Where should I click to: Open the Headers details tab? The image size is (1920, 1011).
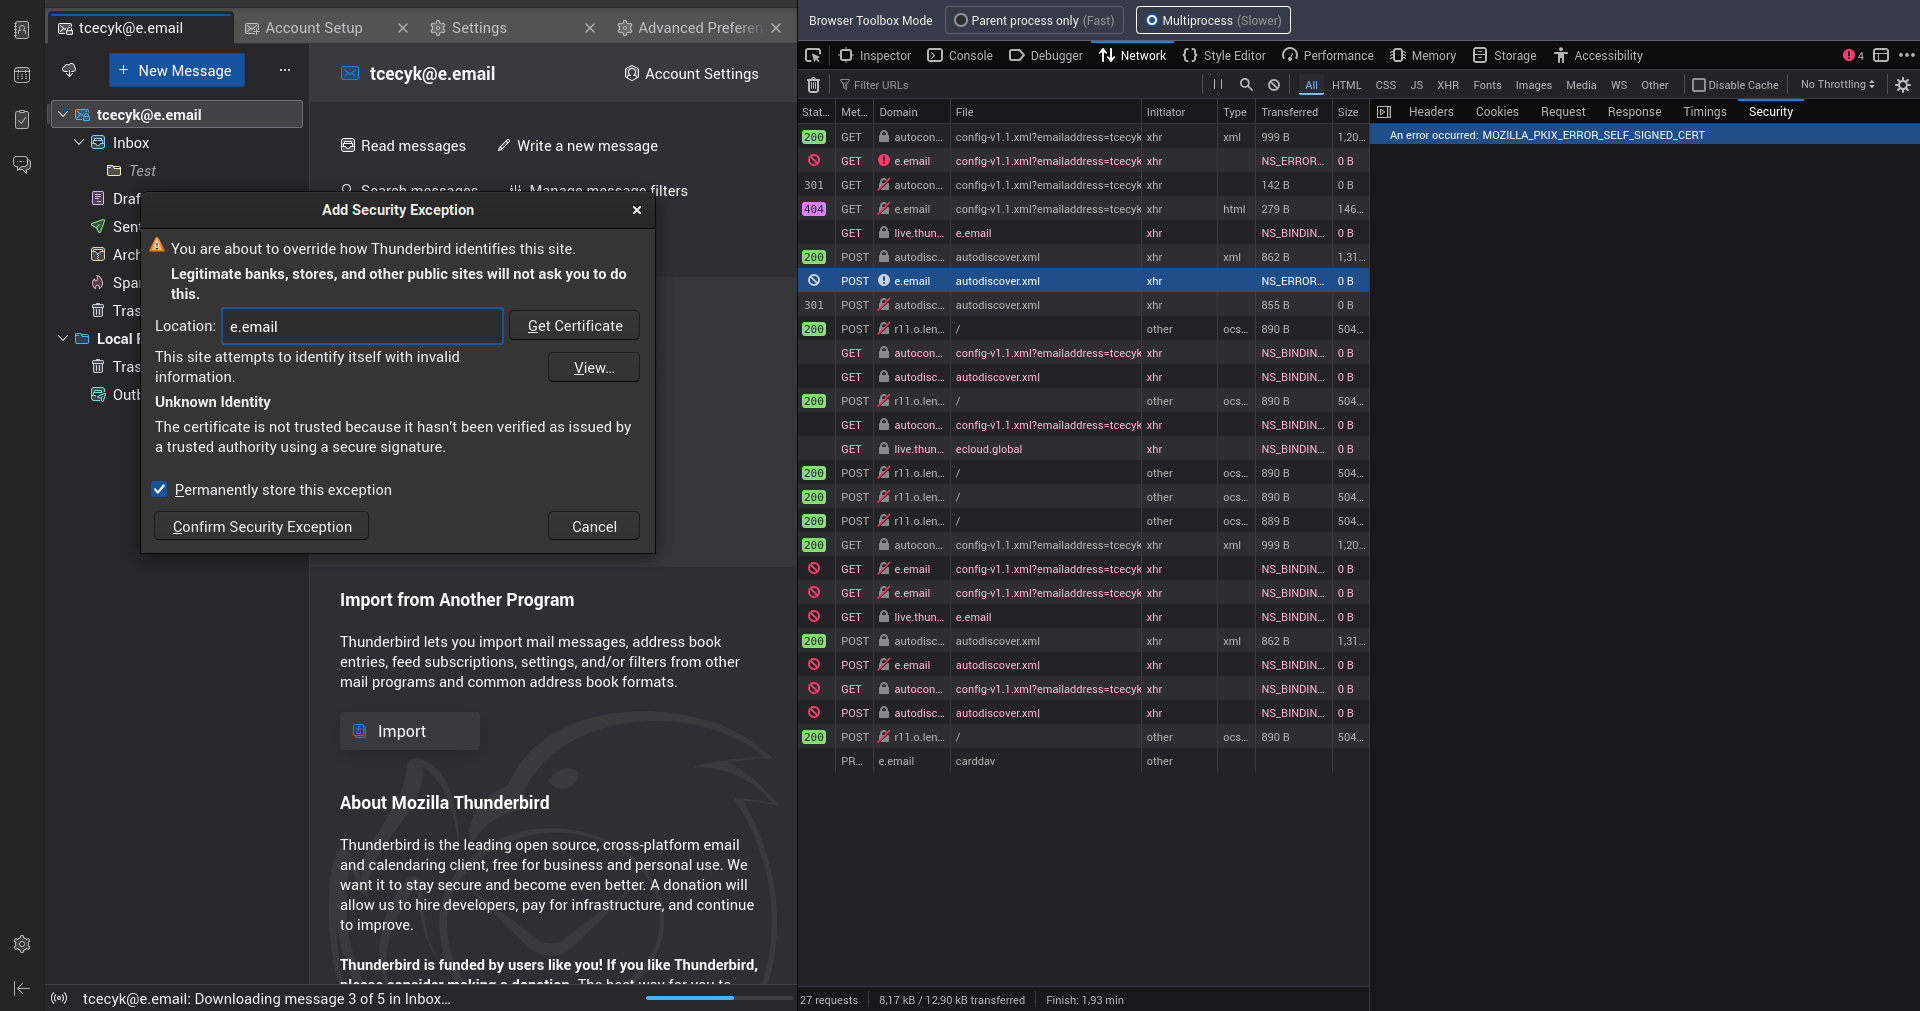click(1431, 112)
